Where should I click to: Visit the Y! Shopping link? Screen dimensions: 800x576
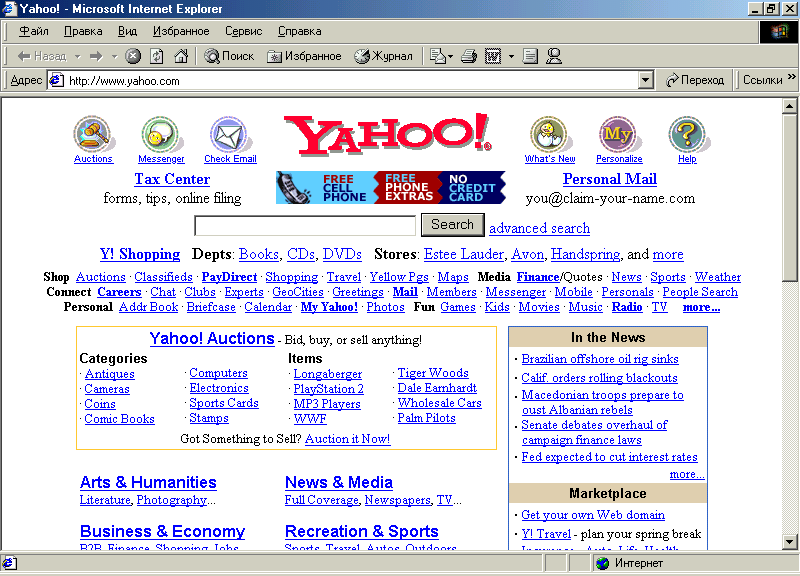[140, 254]
